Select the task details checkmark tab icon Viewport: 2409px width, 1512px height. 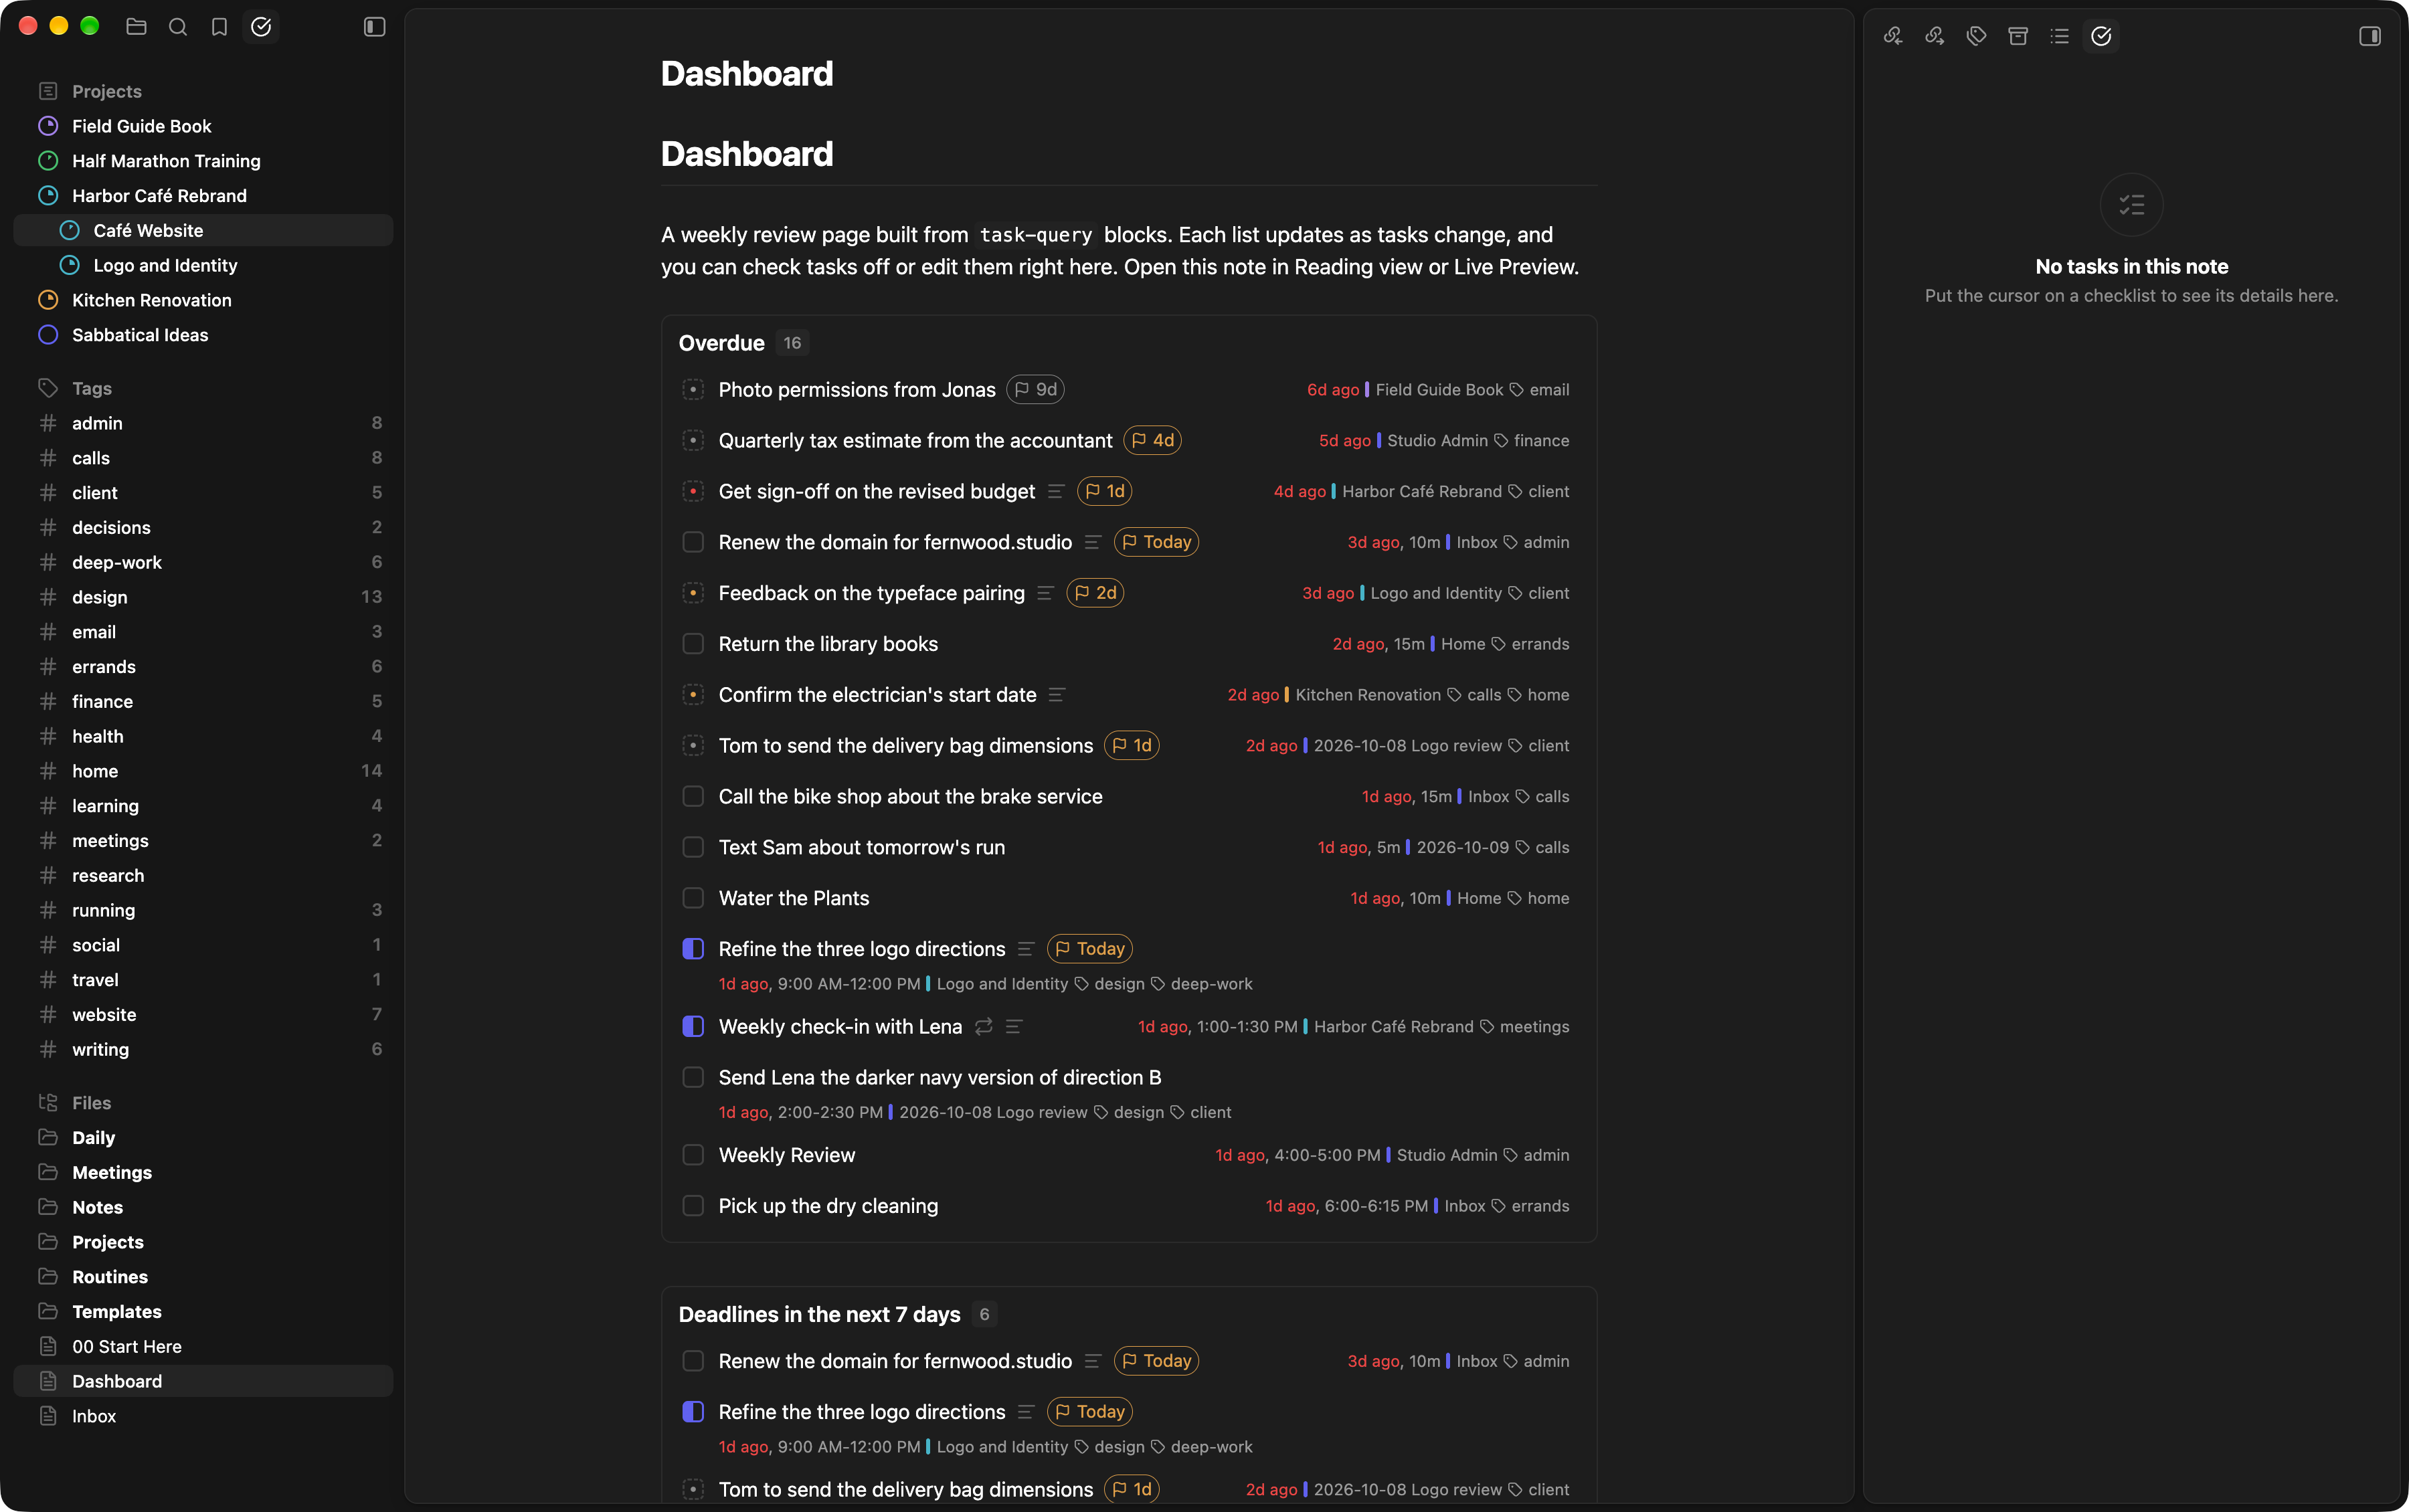2101,36
